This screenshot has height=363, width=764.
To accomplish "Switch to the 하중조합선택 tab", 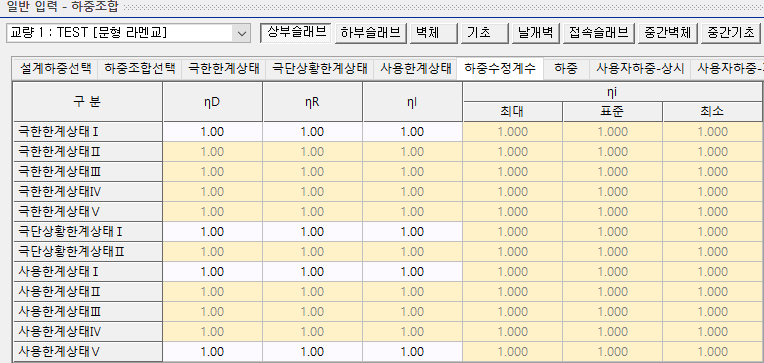I will 139,69.
